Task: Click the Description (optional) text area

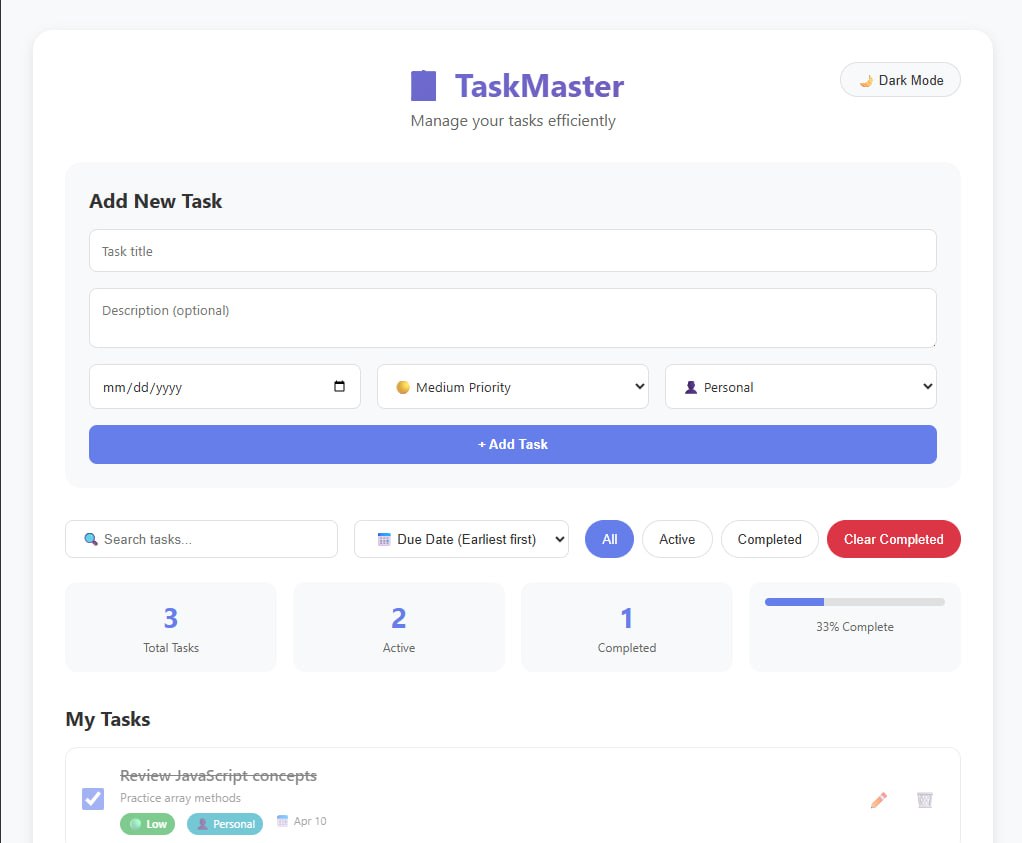Action: (x=513, y=318)
